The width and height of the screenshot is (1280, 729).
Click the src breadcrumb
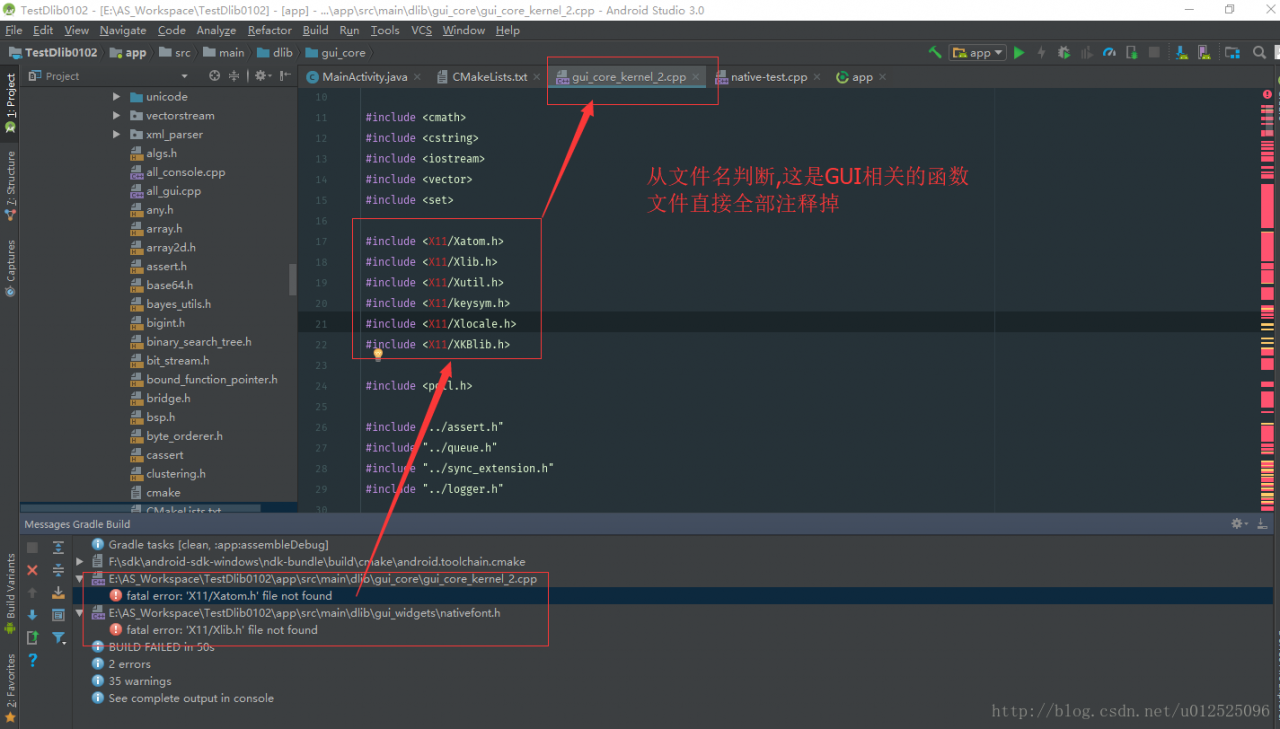[x=174, y=53]
